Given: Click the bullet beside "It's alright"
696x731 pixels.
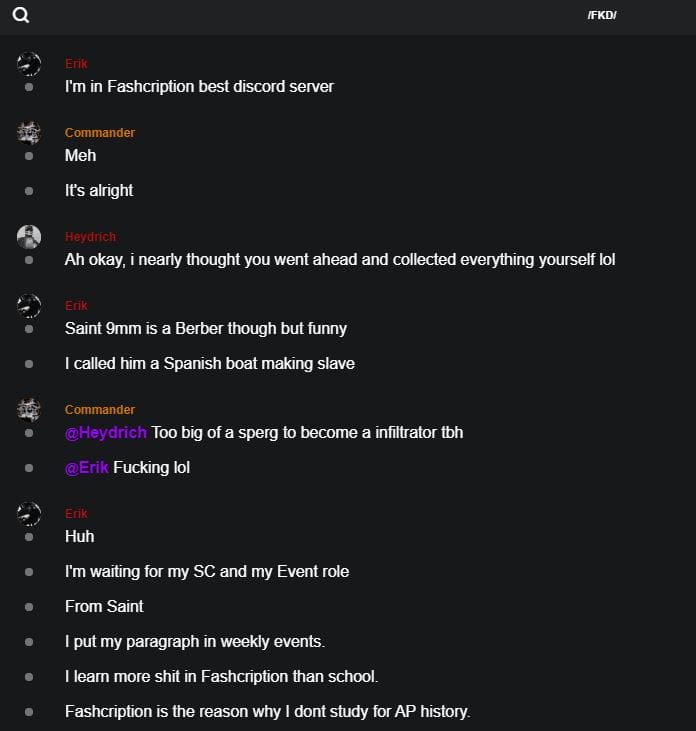Looking at the screenshot, I should point(29,190).
